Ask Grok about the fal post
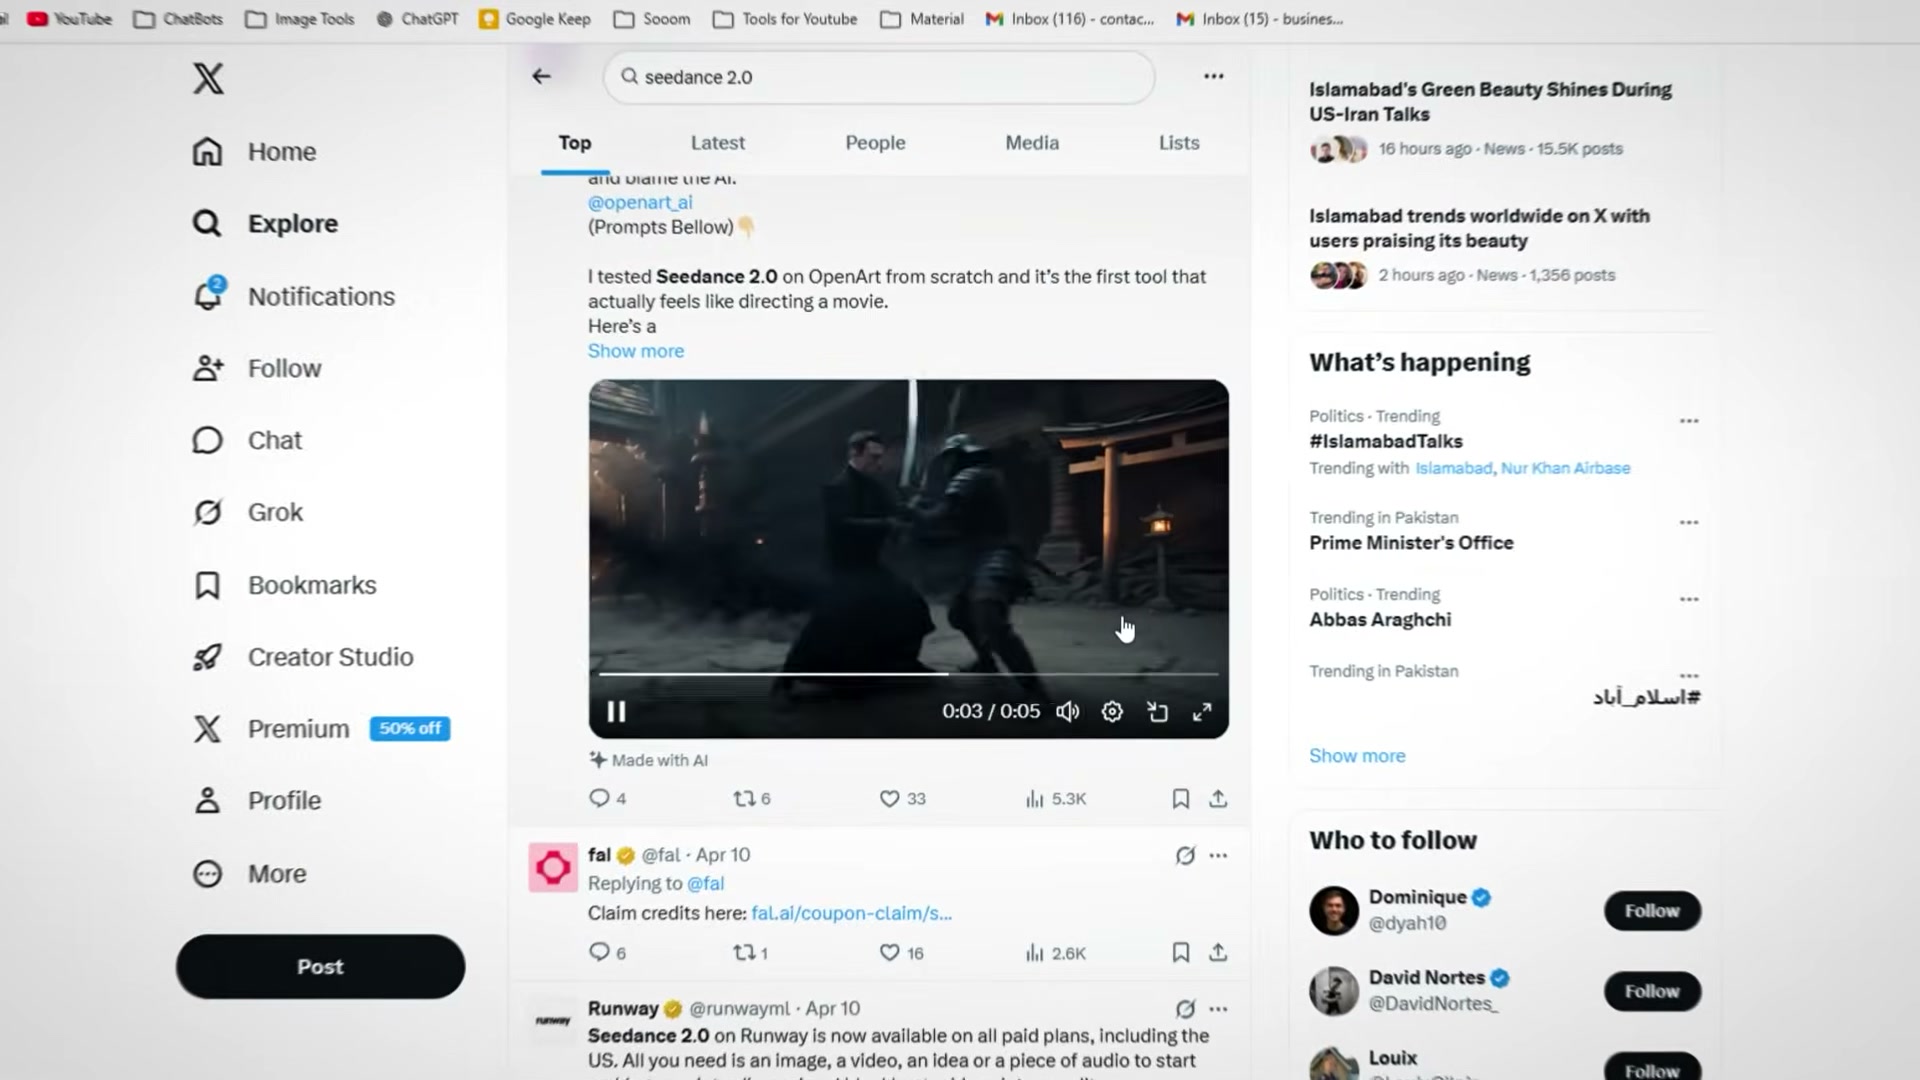 click(x=1185, y=855)
